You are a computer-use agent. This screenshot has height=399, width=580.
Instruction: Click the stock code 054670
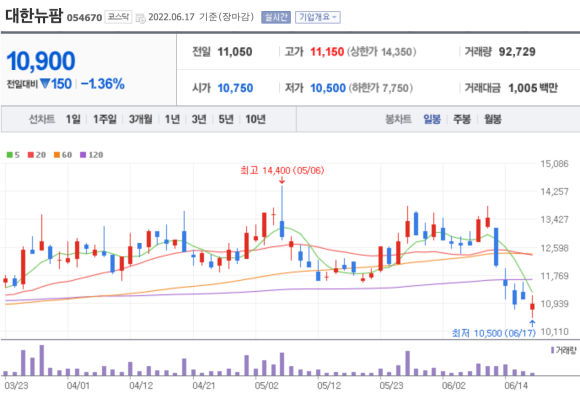(x=84, y=18)
